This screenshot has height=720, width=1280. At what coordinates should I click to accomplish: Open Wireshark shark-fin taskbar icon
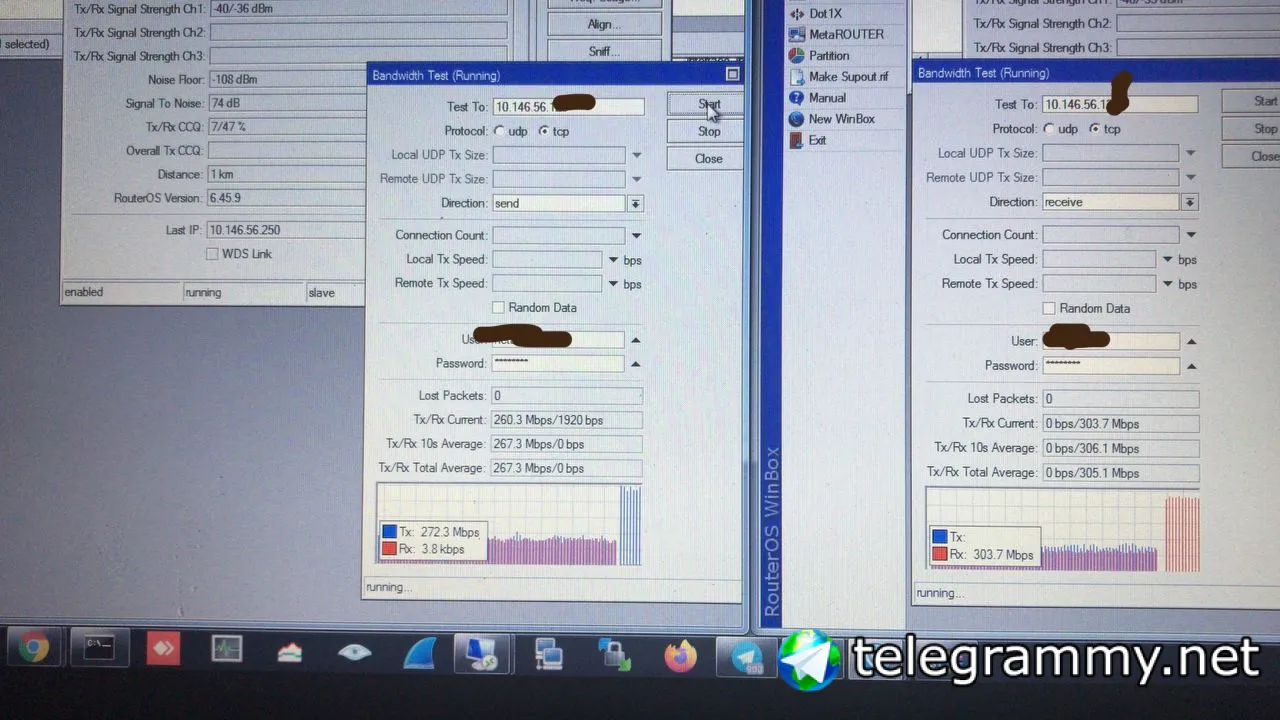pos(419,654)
